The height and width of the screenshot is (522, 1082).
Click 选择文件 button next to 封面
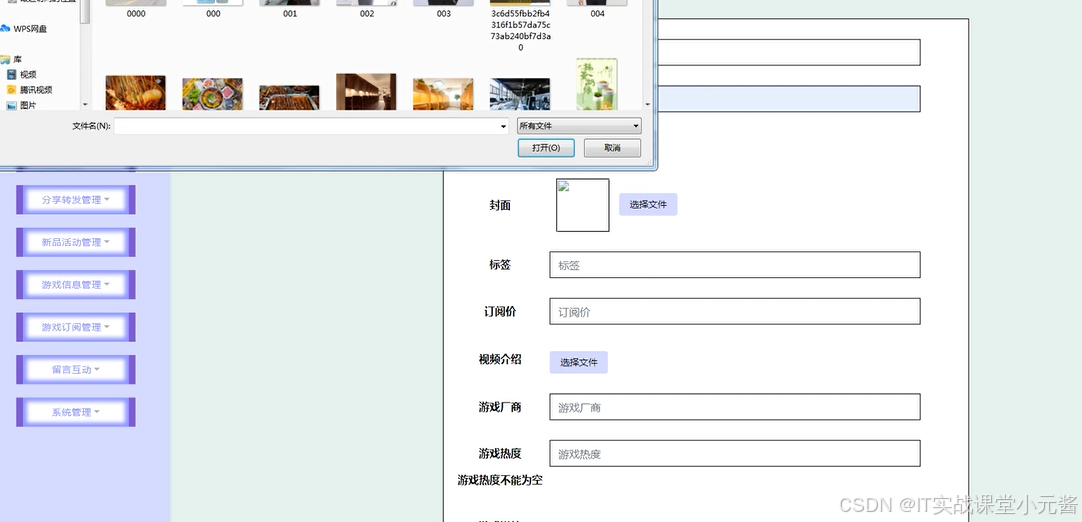[648, 204]
